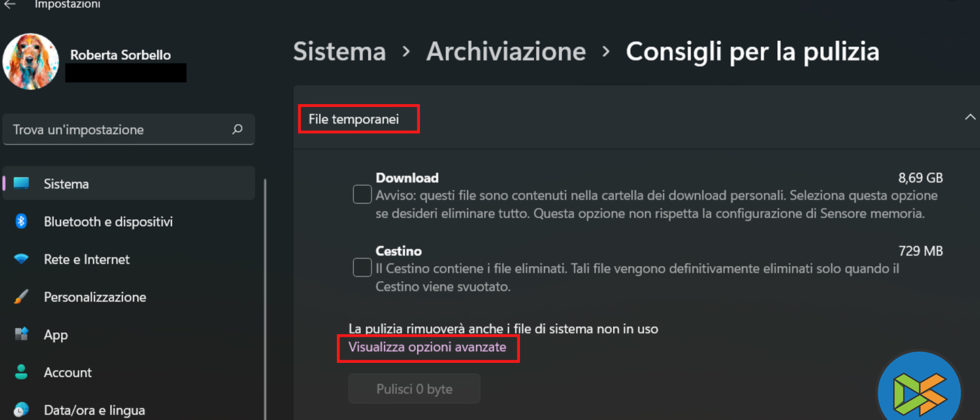The width and height of the screenshot is (980, 420).
Task: Click the Rete e Internet wifi icon
Action: 22,260
